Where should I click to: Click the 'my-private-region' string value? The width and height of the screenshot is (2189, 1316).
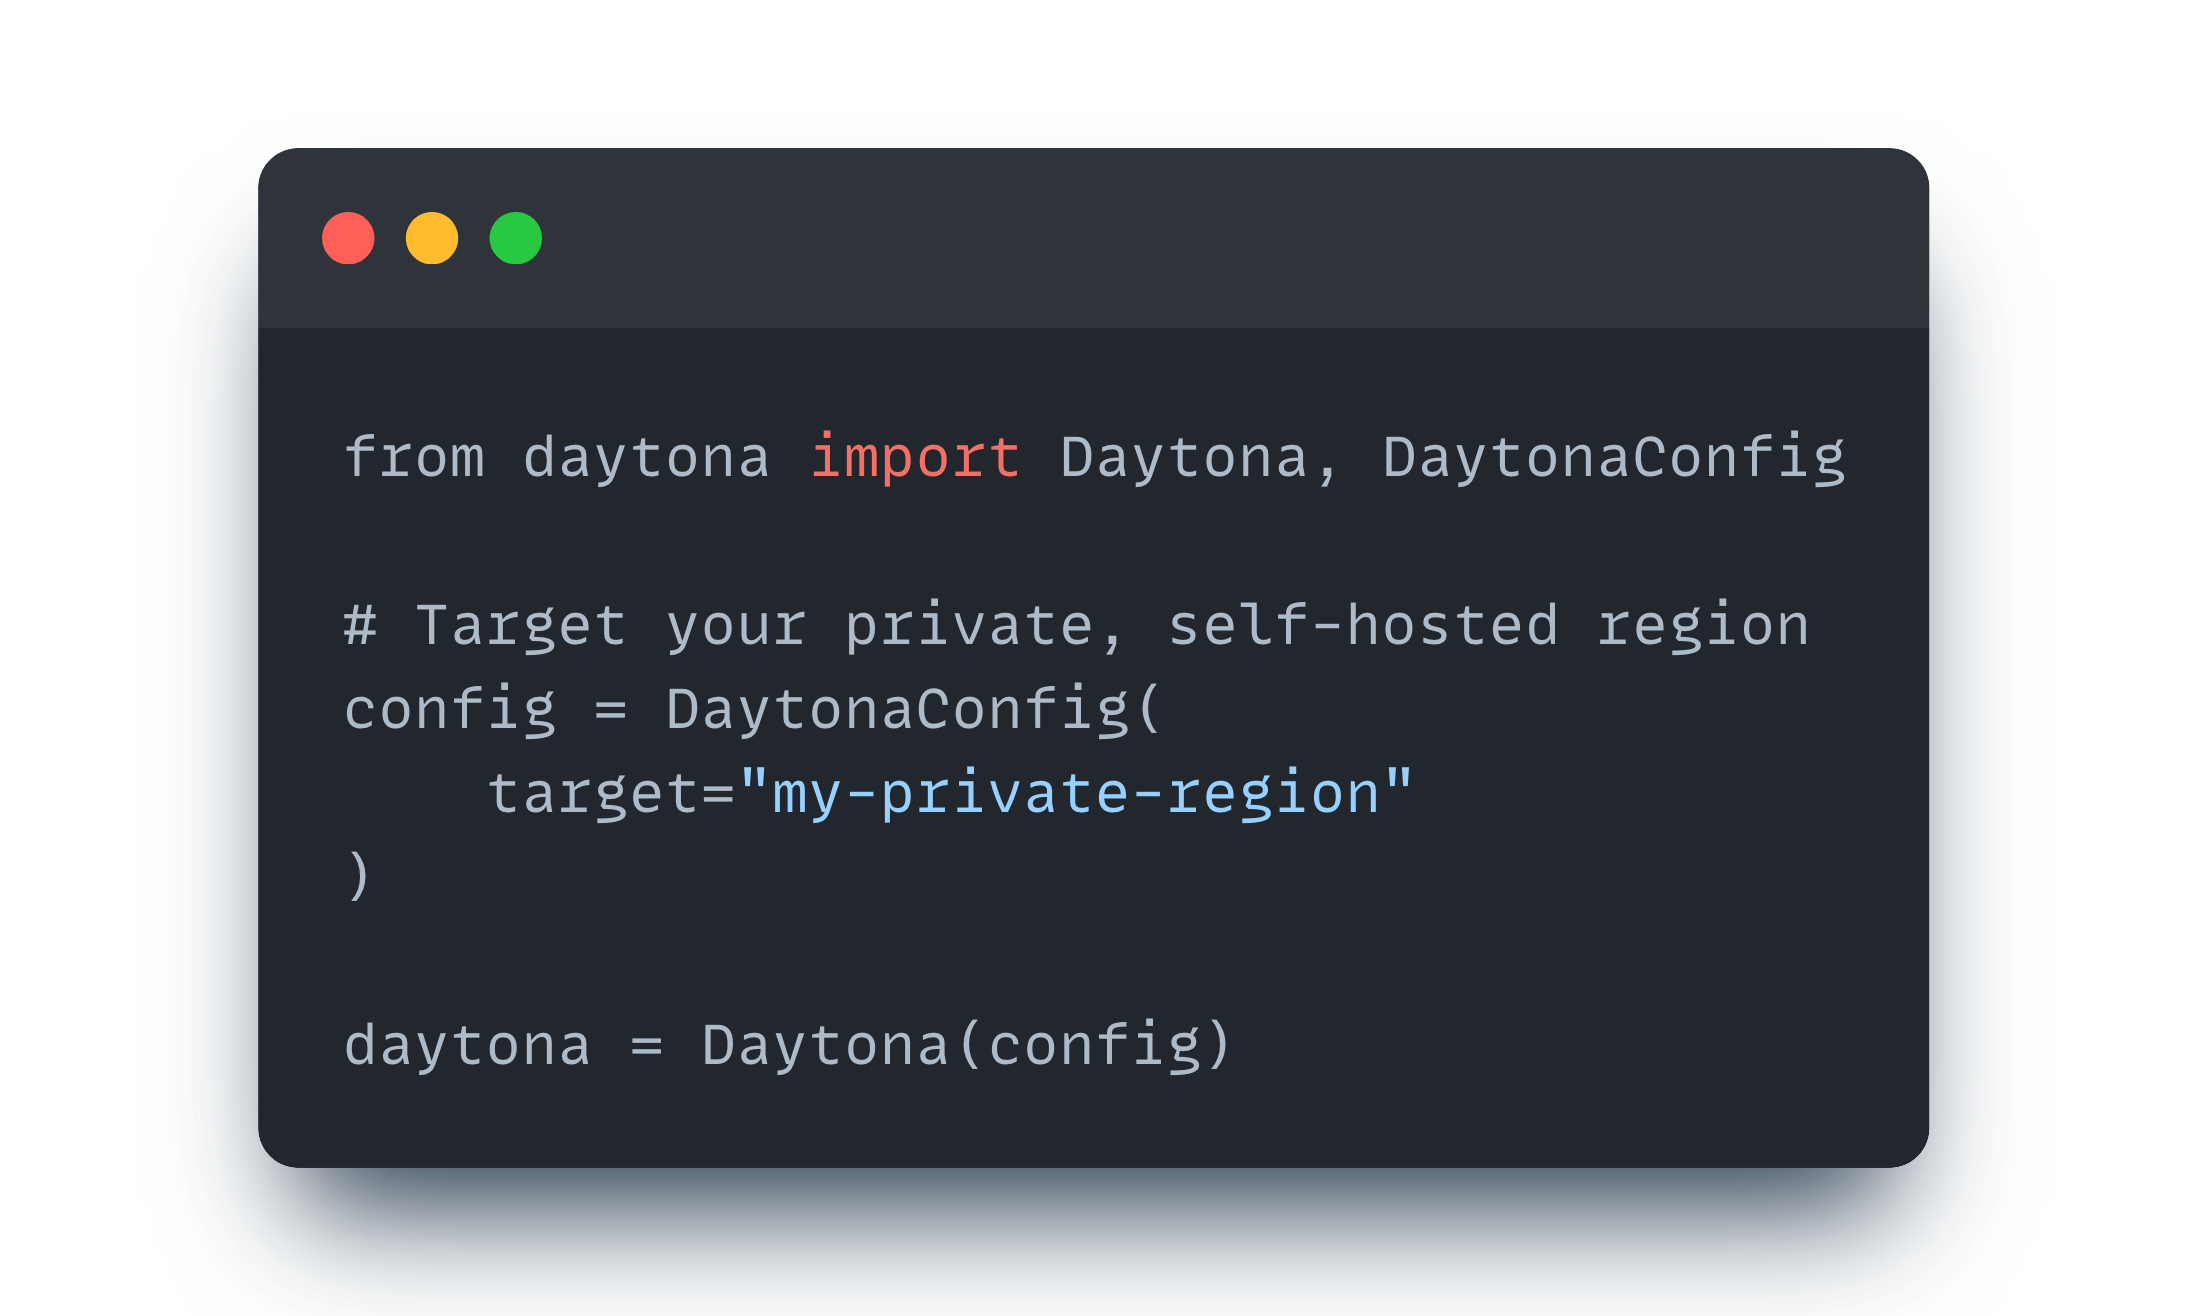coord(1076,794)
